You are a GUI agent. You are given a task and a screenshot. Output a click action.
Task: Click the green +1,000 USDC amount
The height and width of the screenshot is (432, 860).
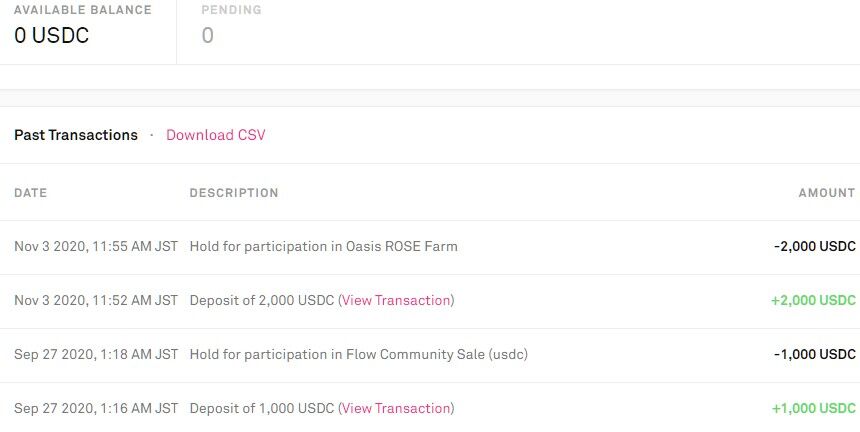[814, 408]
